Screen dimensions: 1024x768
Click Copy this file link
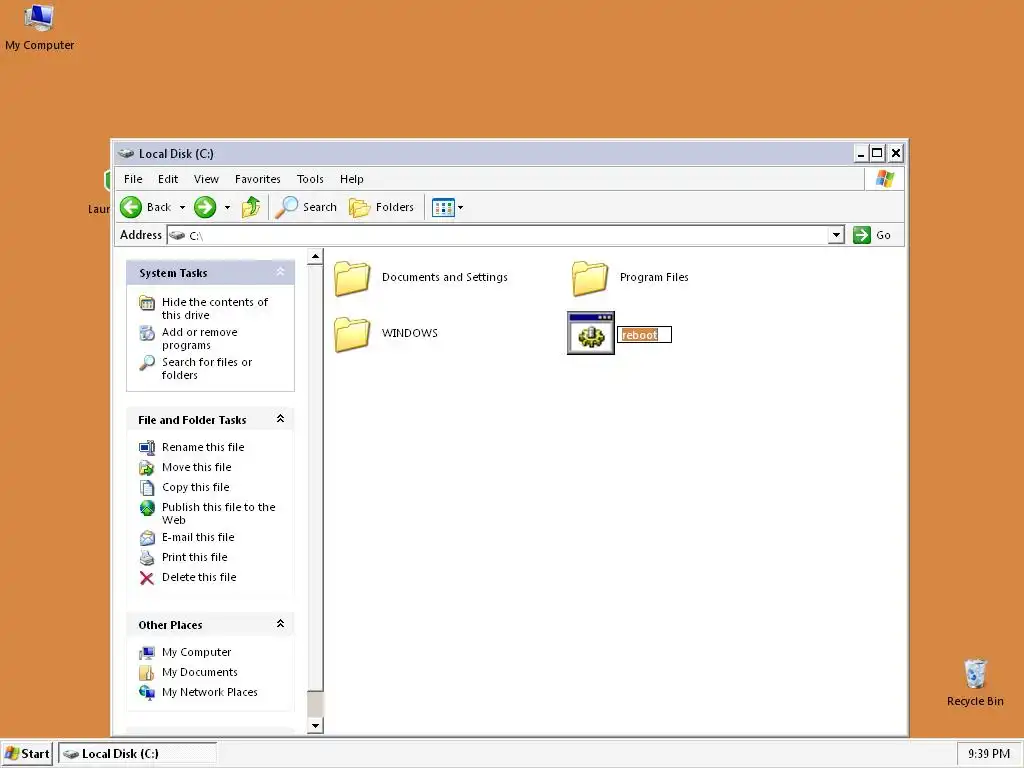[196, 487]
